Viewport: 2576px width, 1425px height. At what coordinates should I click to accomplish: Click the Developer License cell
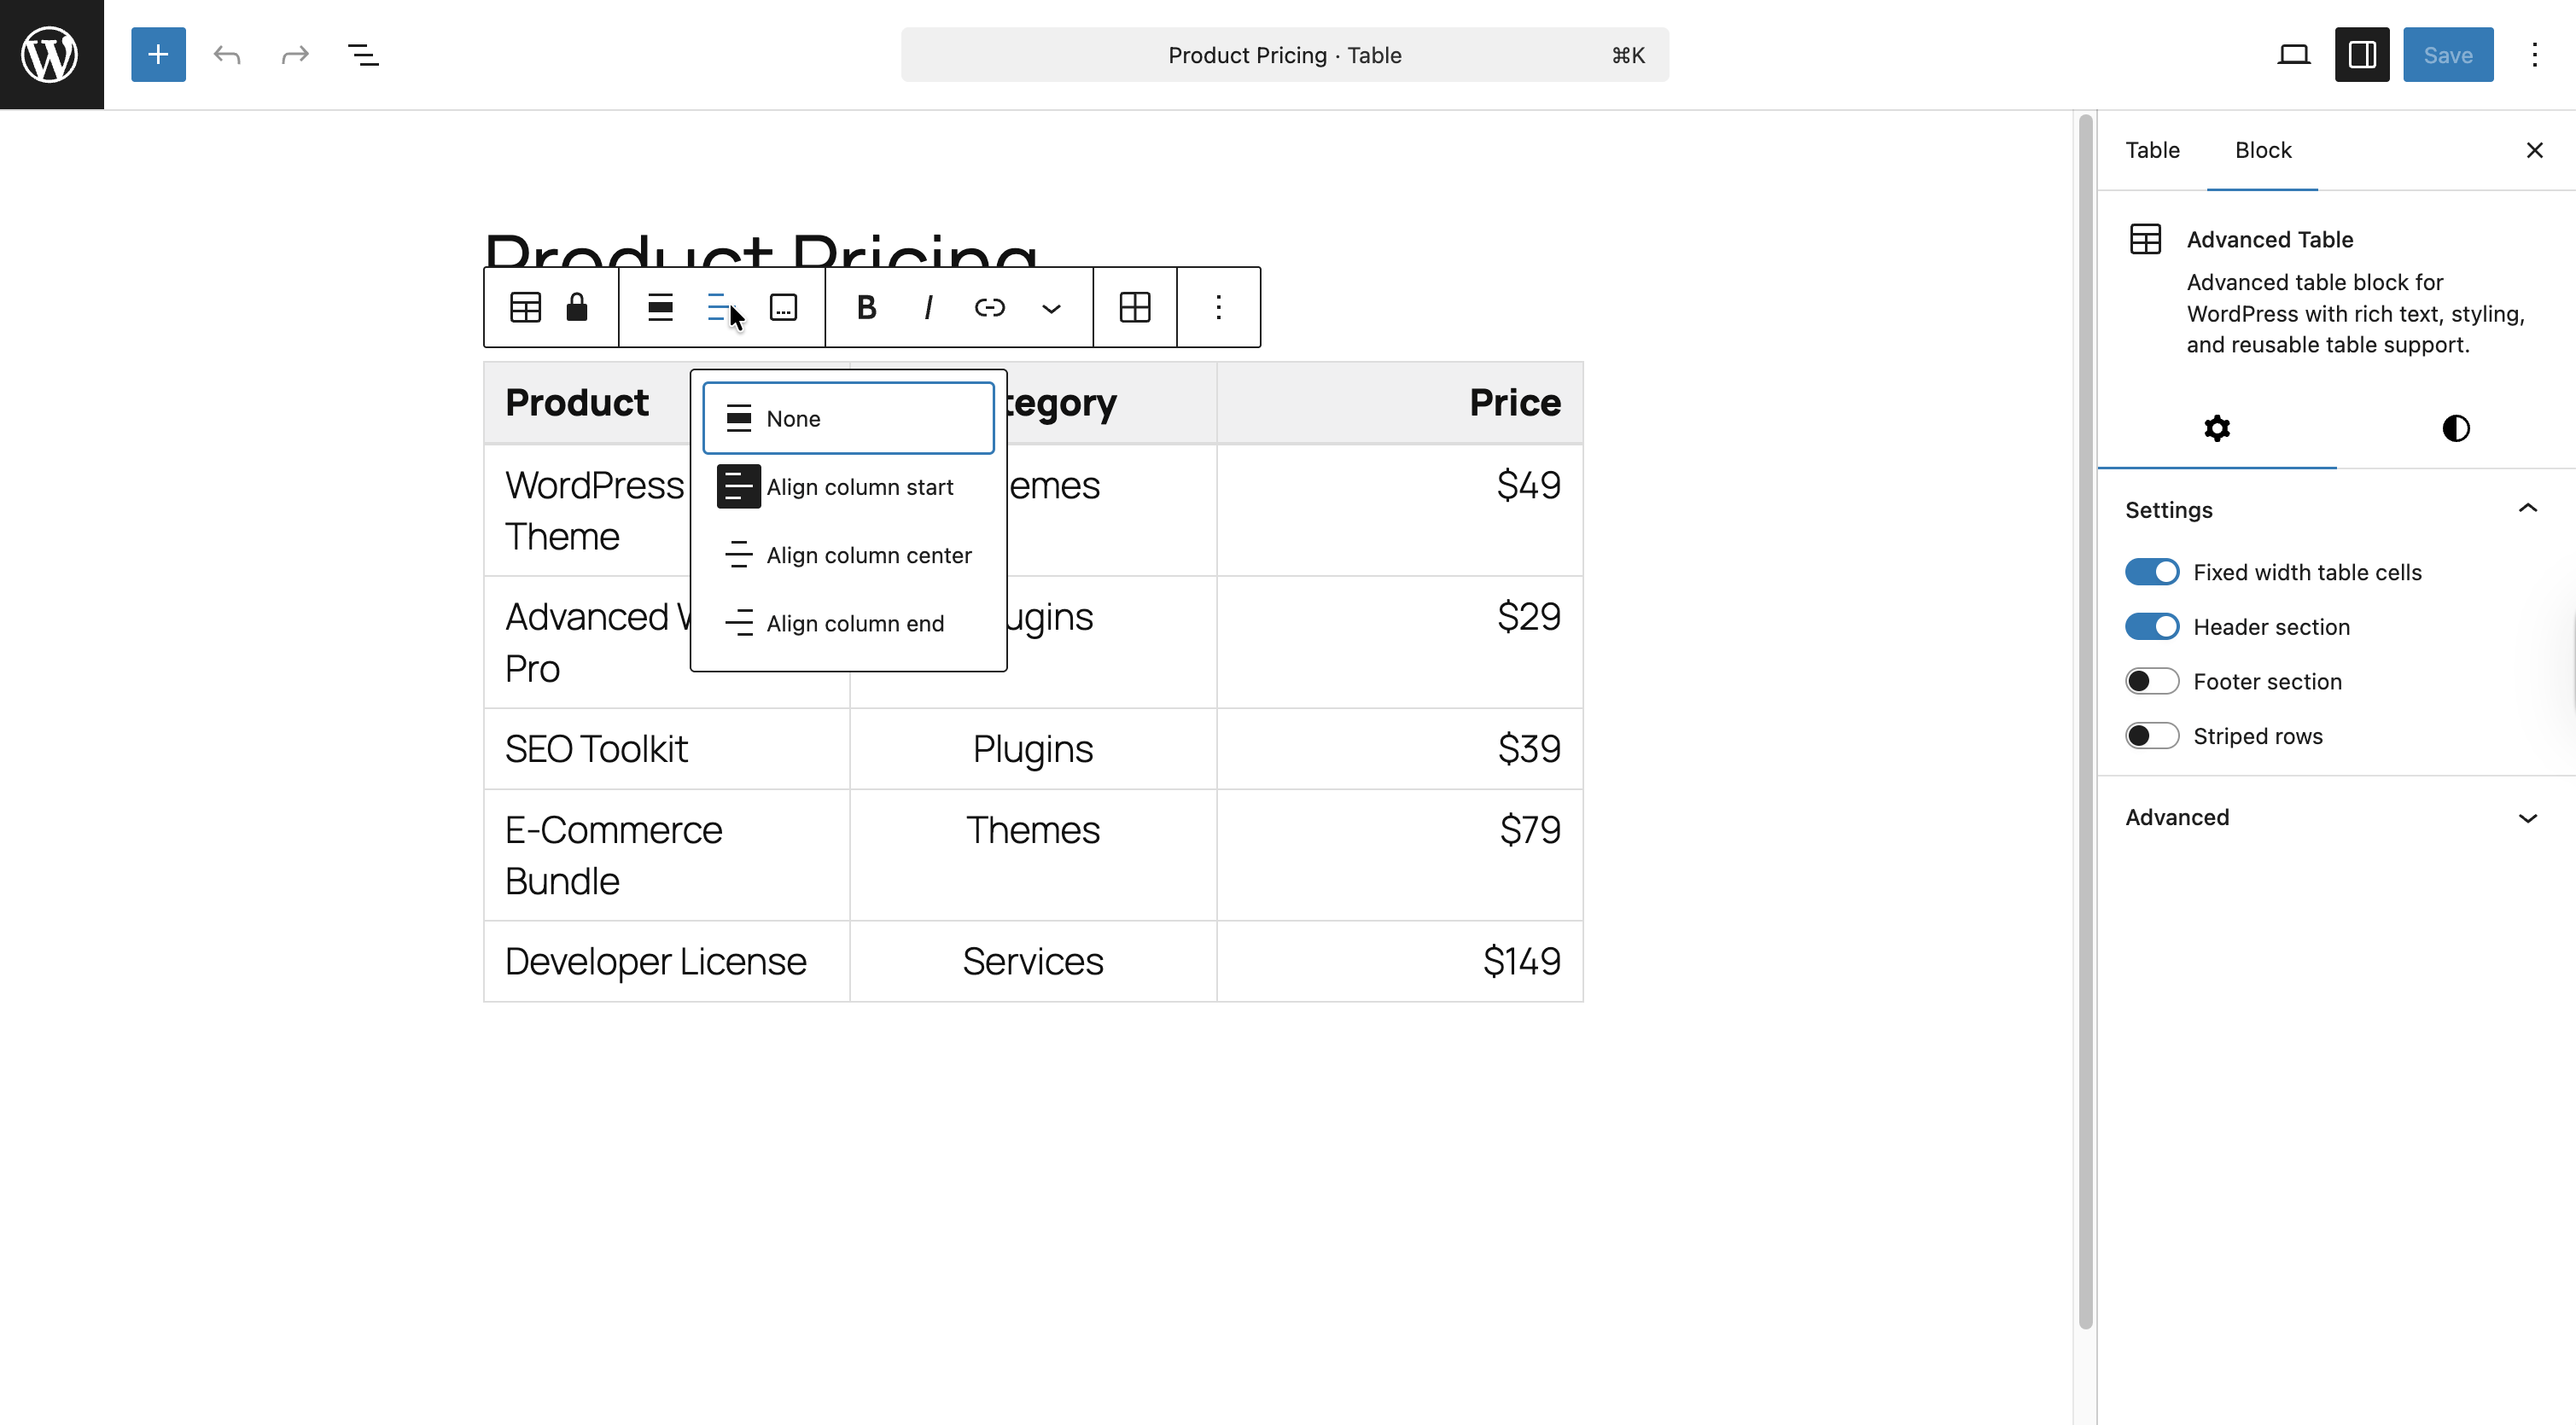click(x=667, y=962)
